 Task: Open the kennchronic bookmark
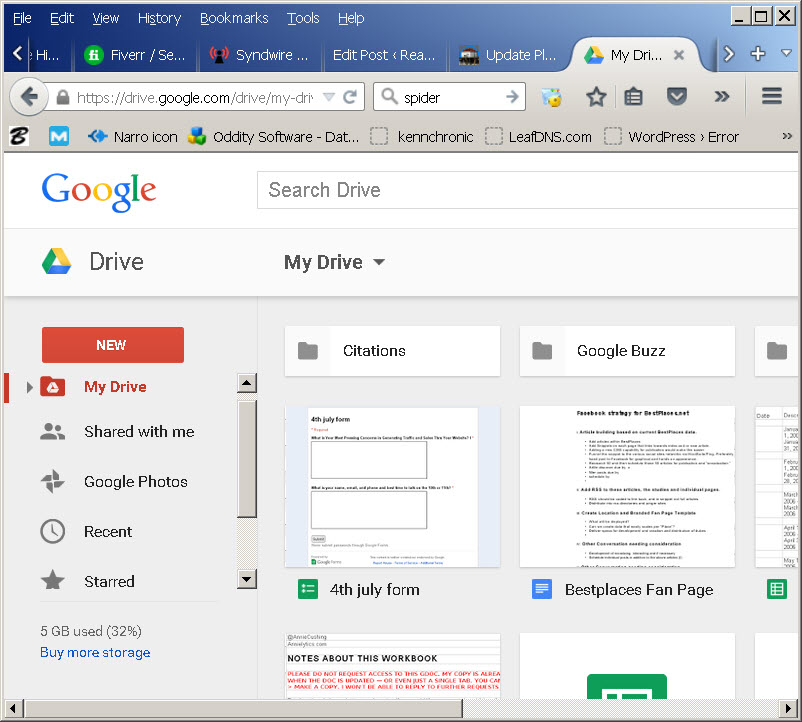pyautogui.click(x=422, y=137)
